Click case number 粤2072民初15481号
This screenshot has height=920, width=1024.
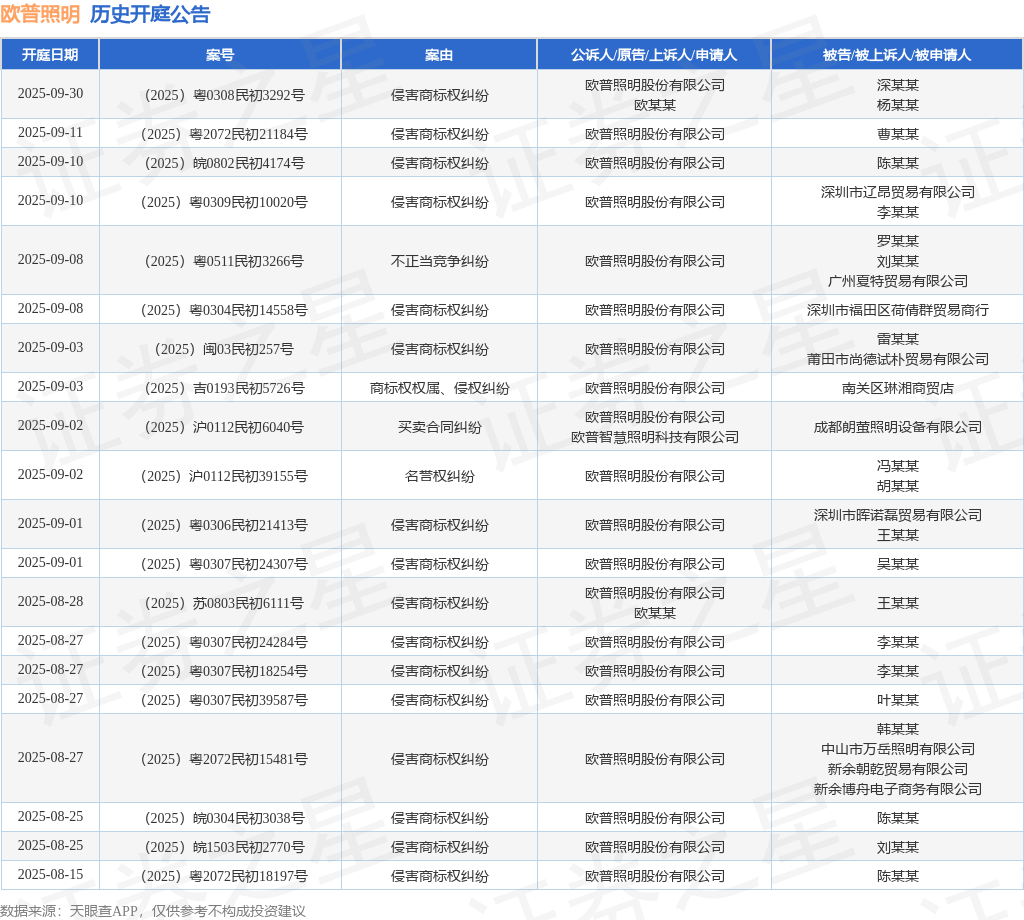click(x=224, y=759)
